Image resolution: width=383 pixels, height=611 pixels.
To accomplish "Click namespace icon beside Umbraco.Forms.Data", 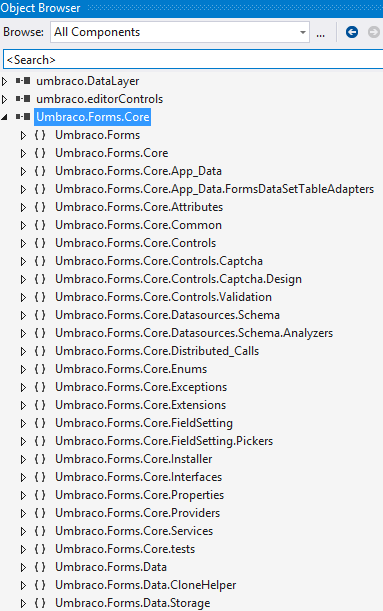I will pyautogui.click(x=40, y=567).
